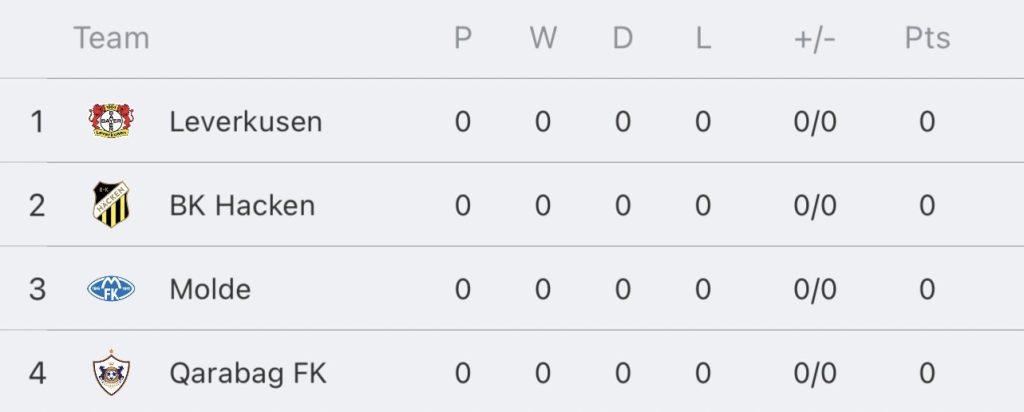Open the BK Hacken team link
The image size is (1024, 412).
coord(242,206)
